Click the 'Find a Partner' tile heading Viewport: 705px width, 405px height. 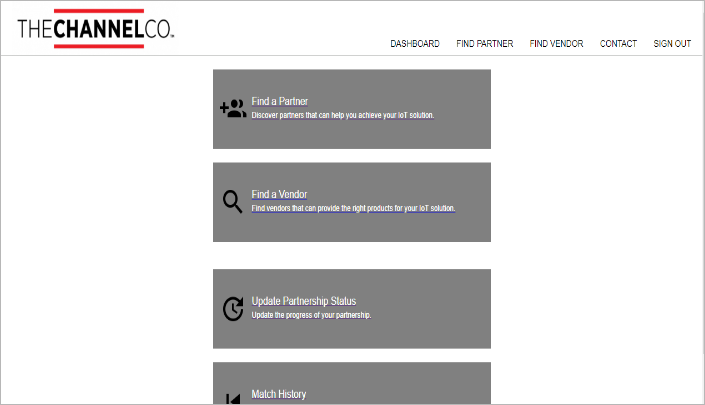coord(279,101)
